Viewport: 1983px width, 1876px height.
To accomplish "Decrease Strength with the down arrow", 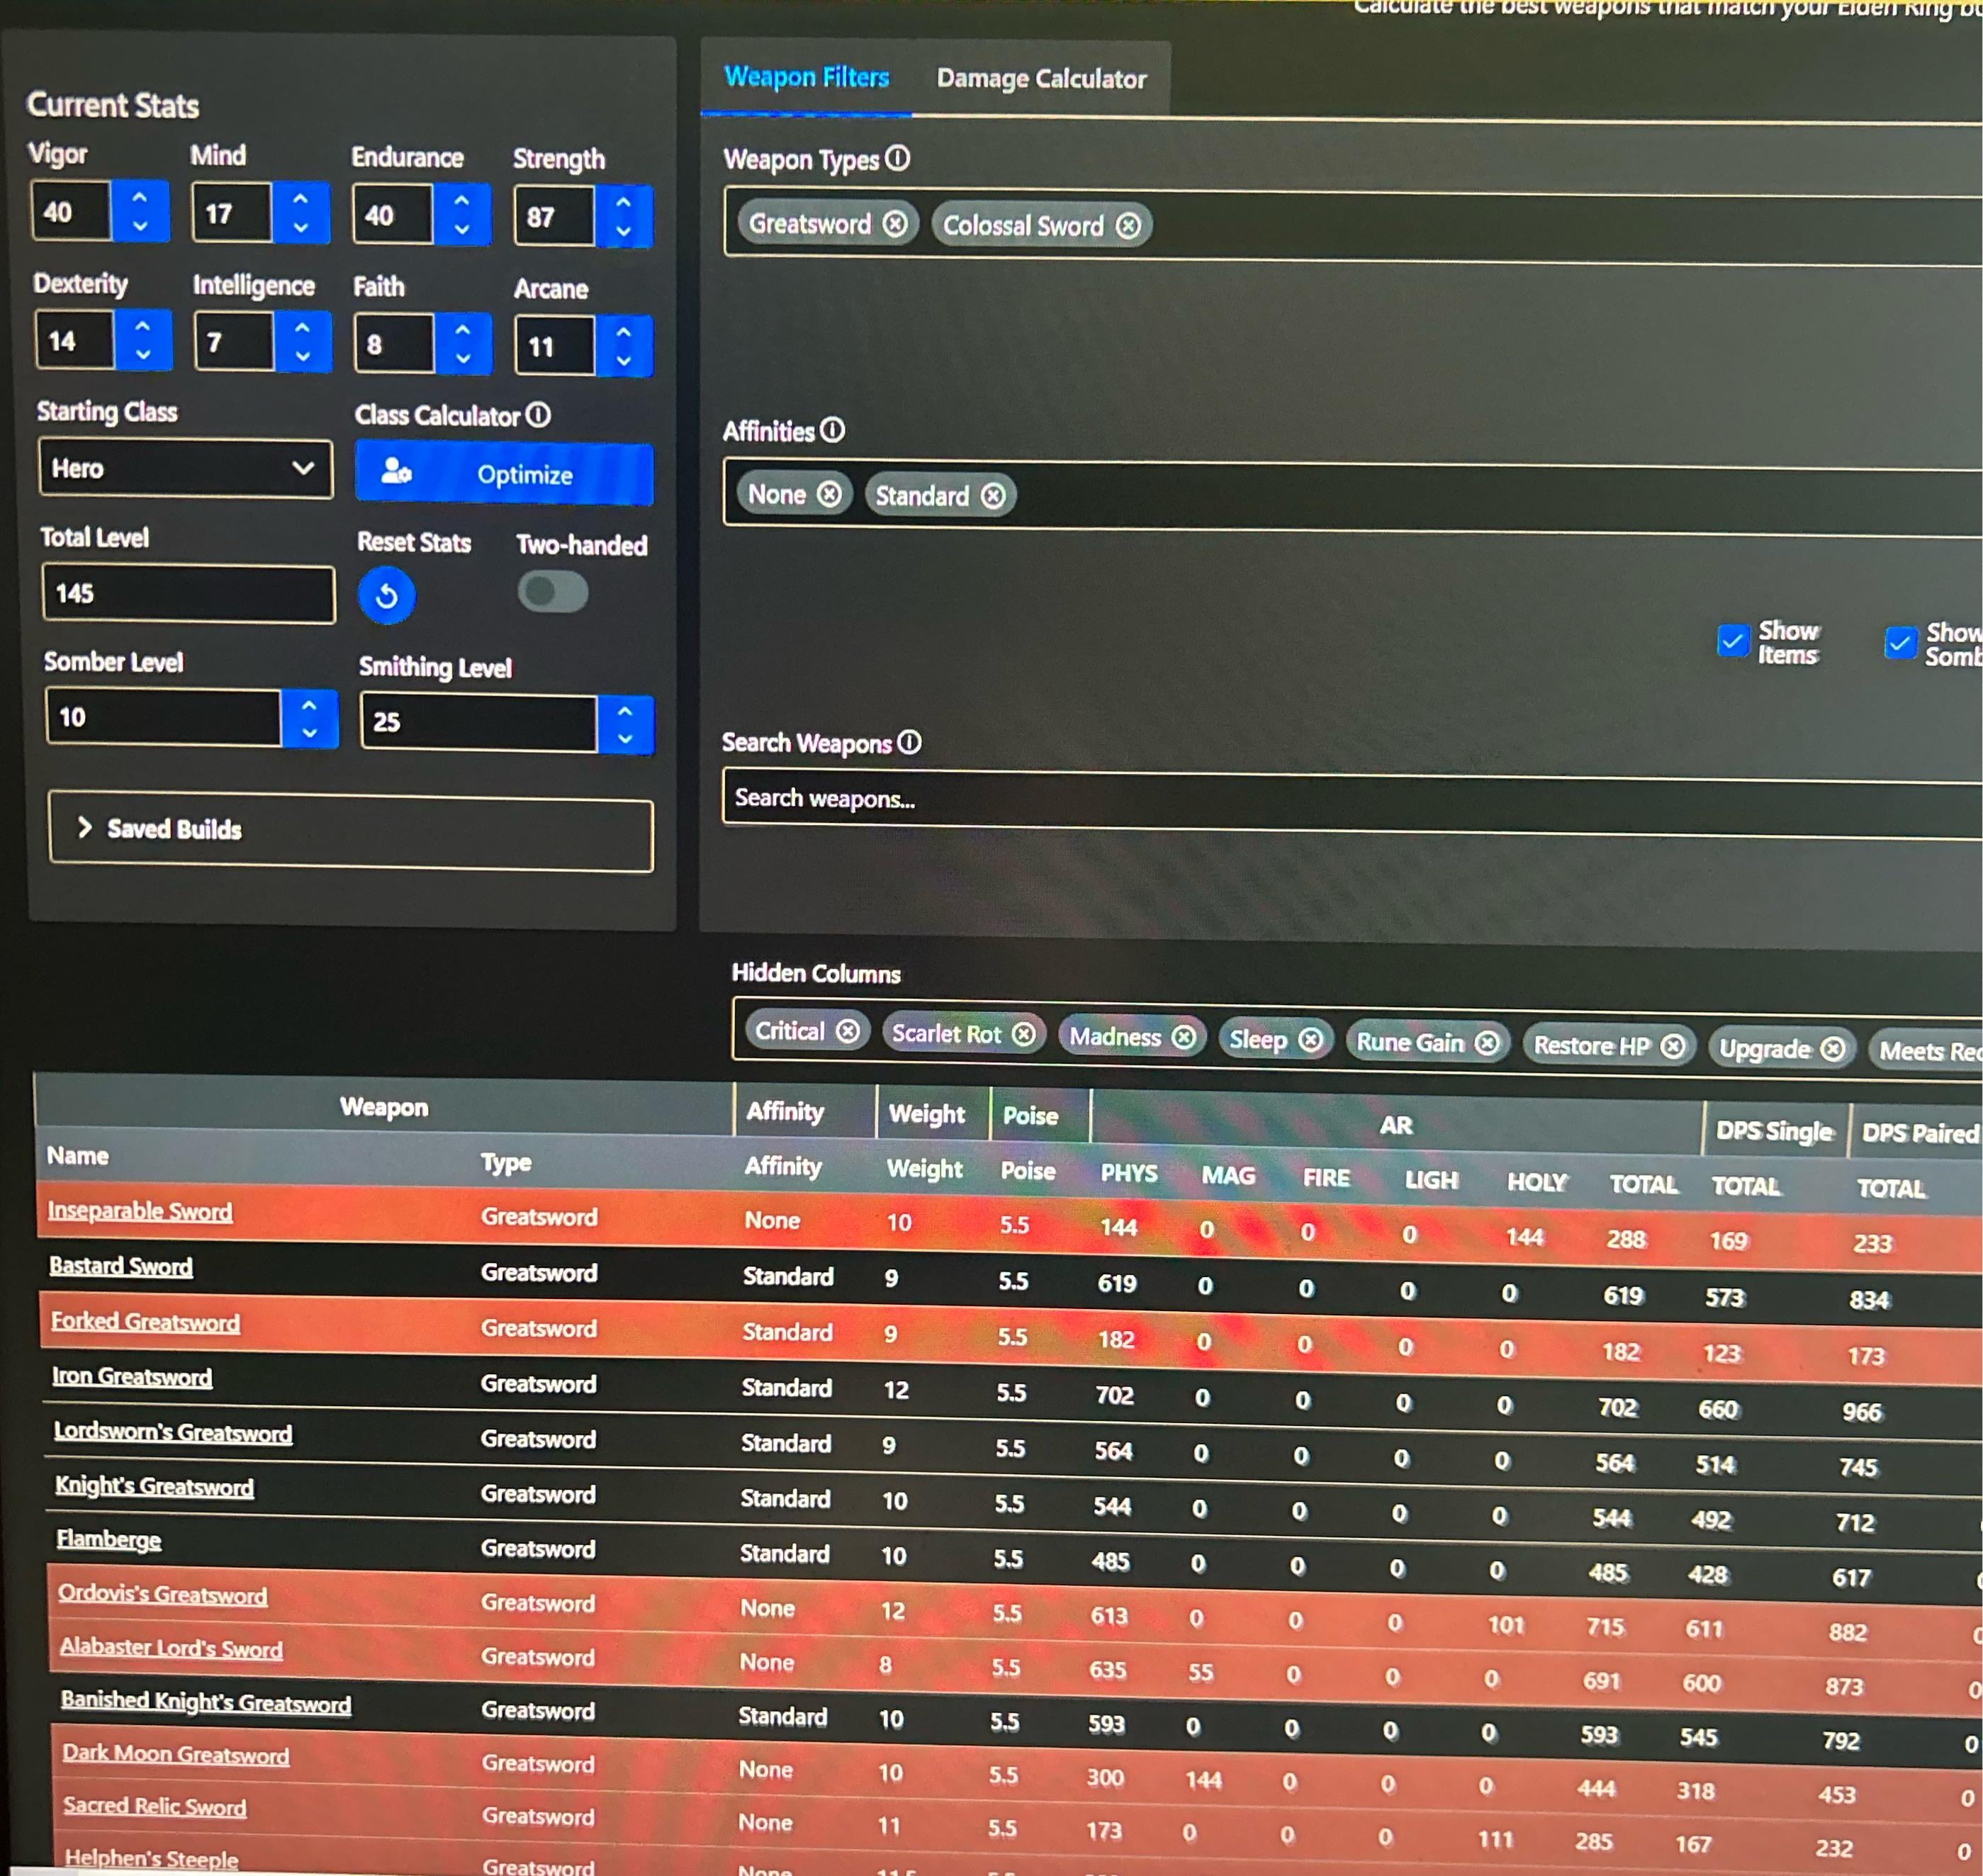I will coord(624,231).
